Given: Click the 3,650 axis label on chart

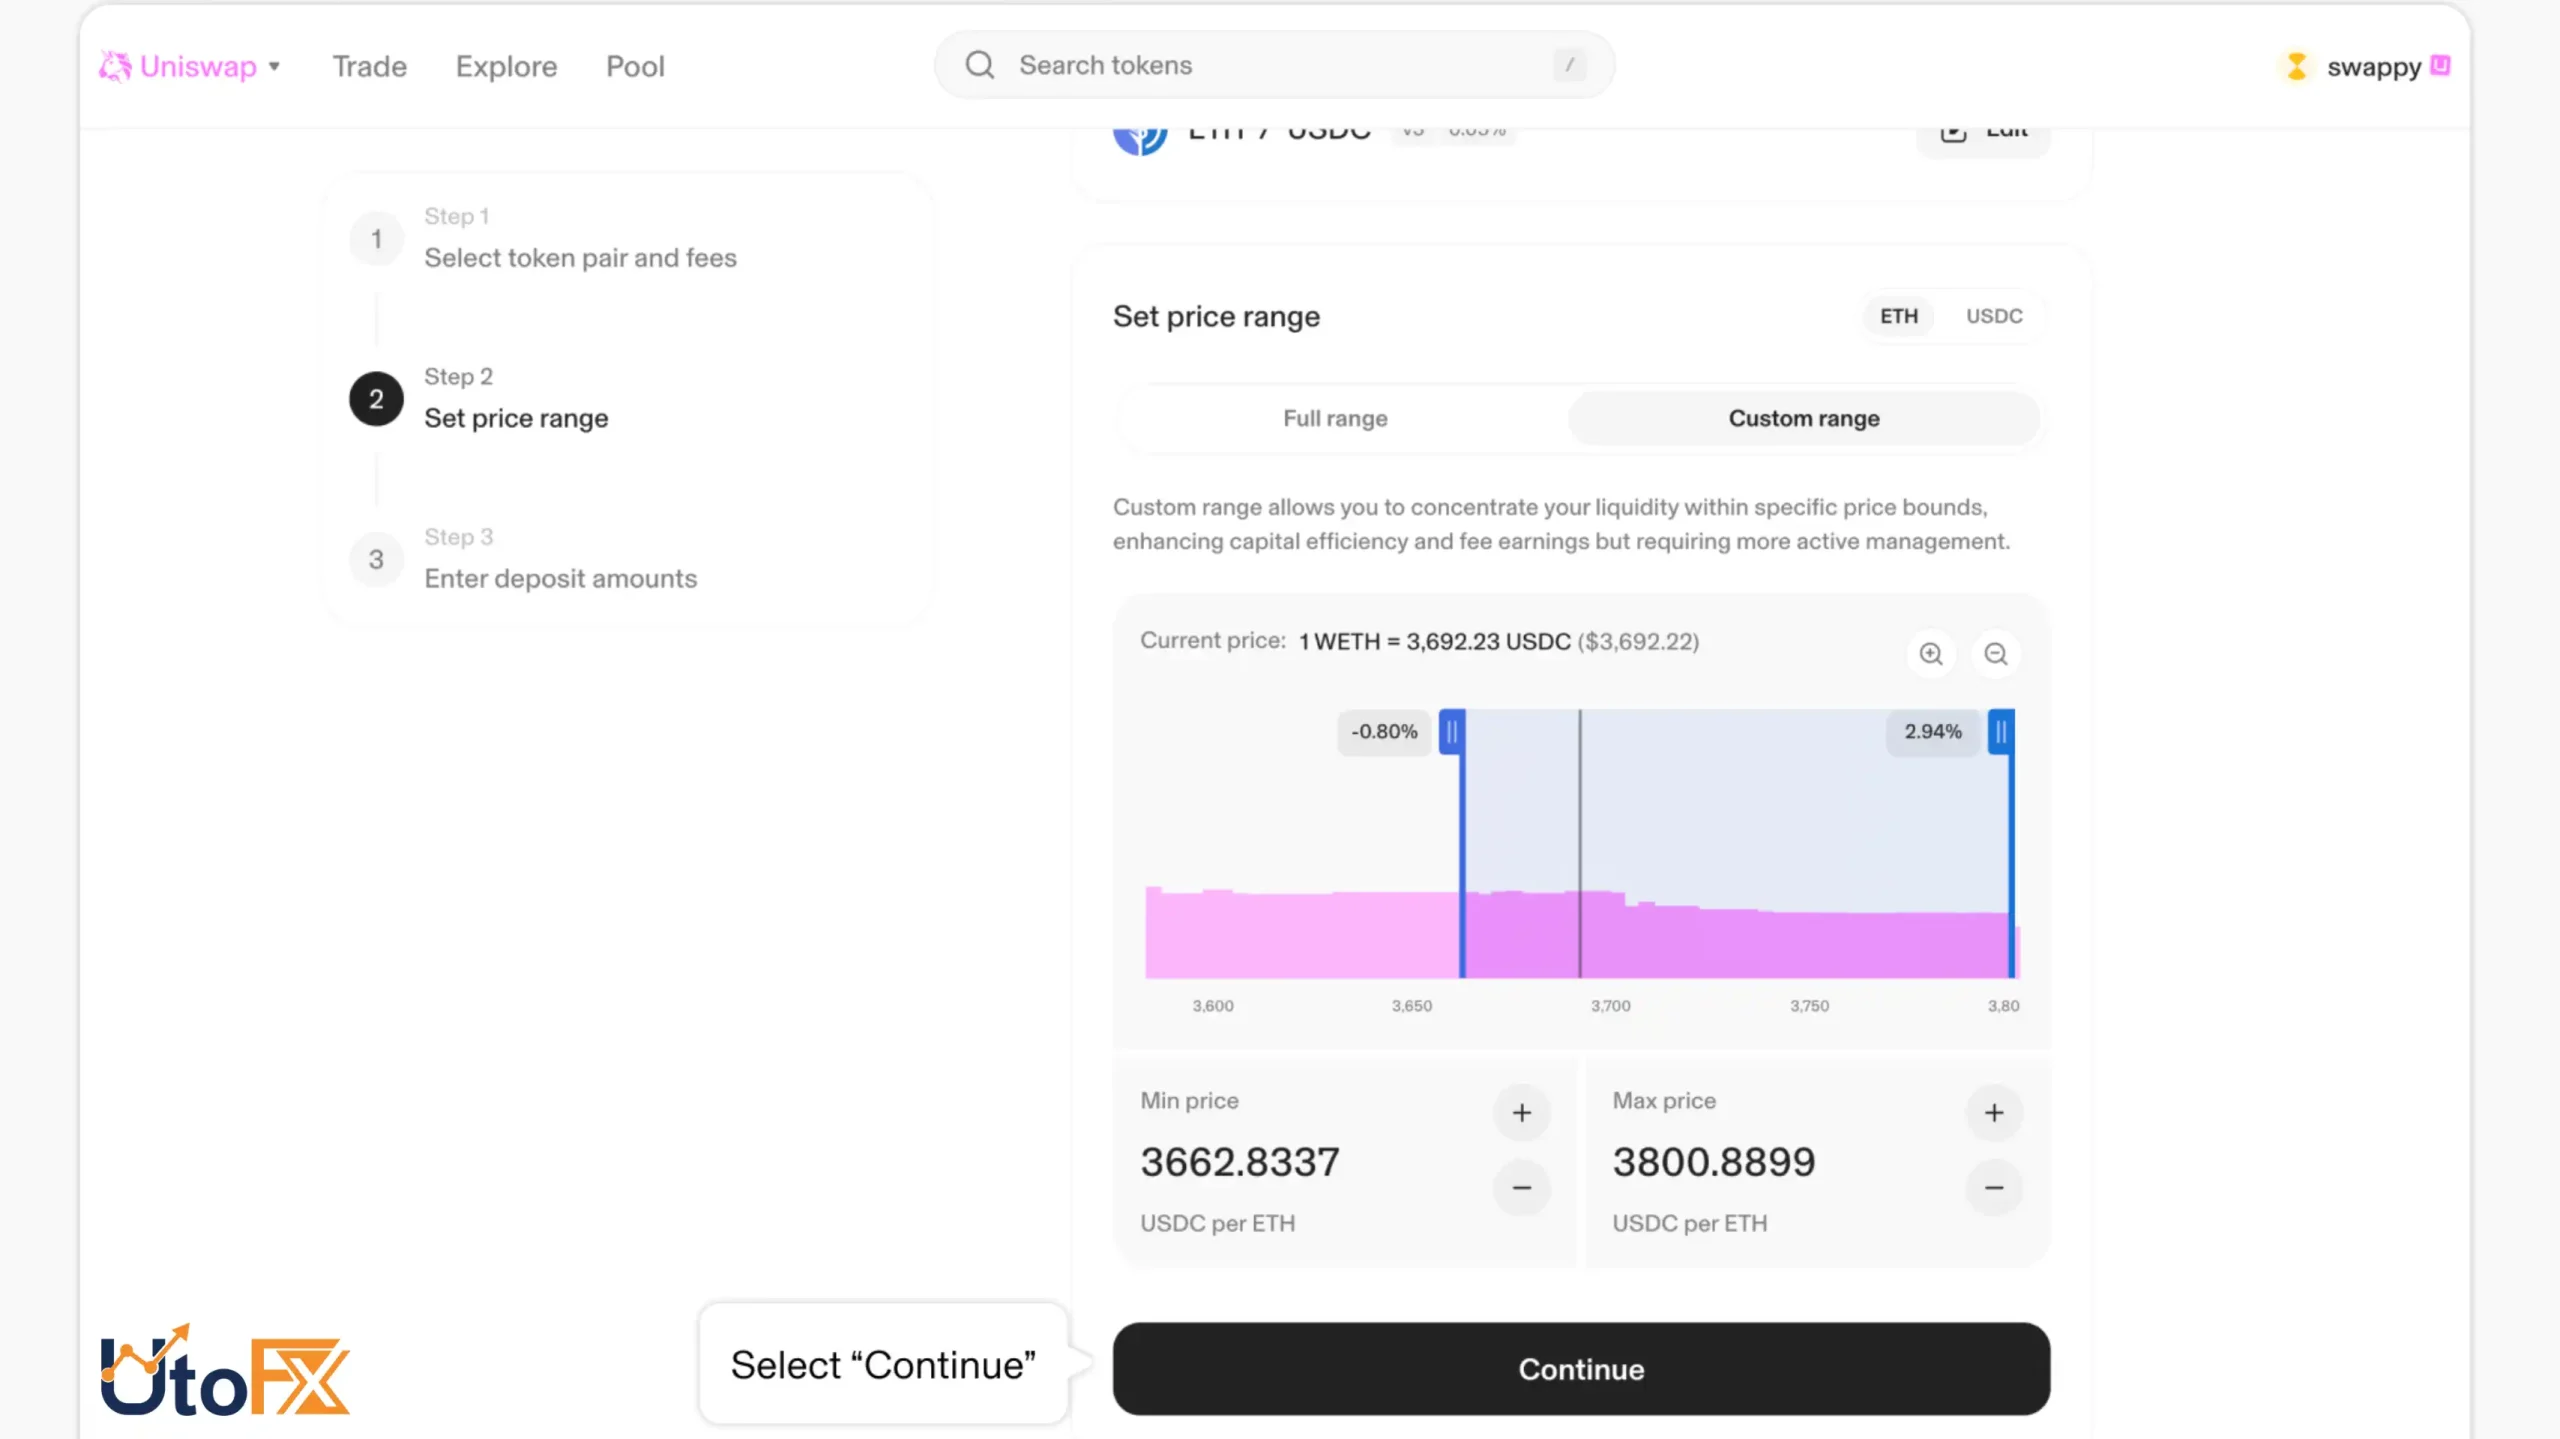Looking at the screenshot, I should (1412, 1006).
